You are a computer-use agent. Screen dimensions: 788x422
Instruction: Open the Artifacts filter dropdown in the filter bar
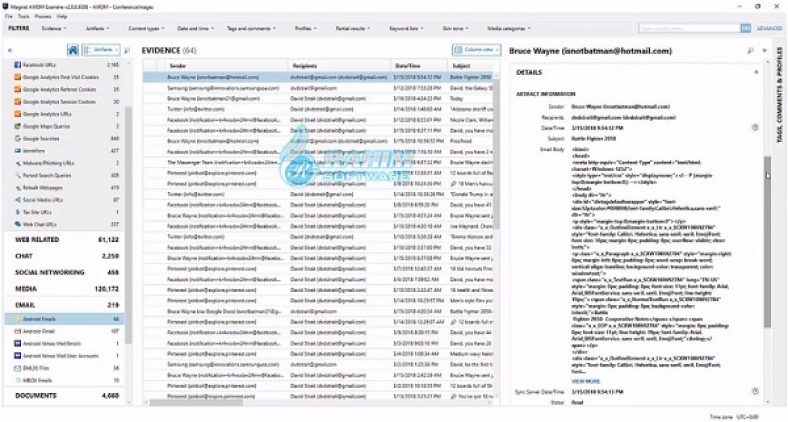tap(97, 29)
